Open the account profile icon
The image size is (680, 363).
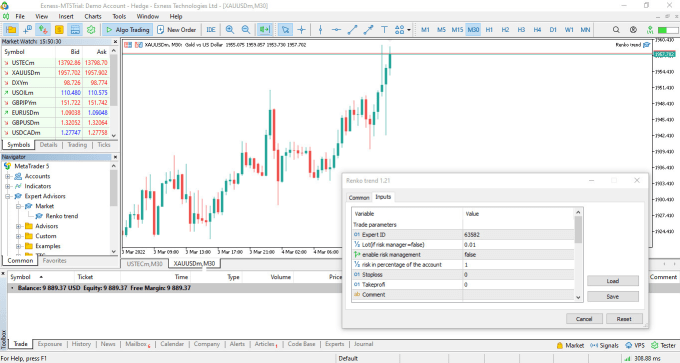point(633,29)
